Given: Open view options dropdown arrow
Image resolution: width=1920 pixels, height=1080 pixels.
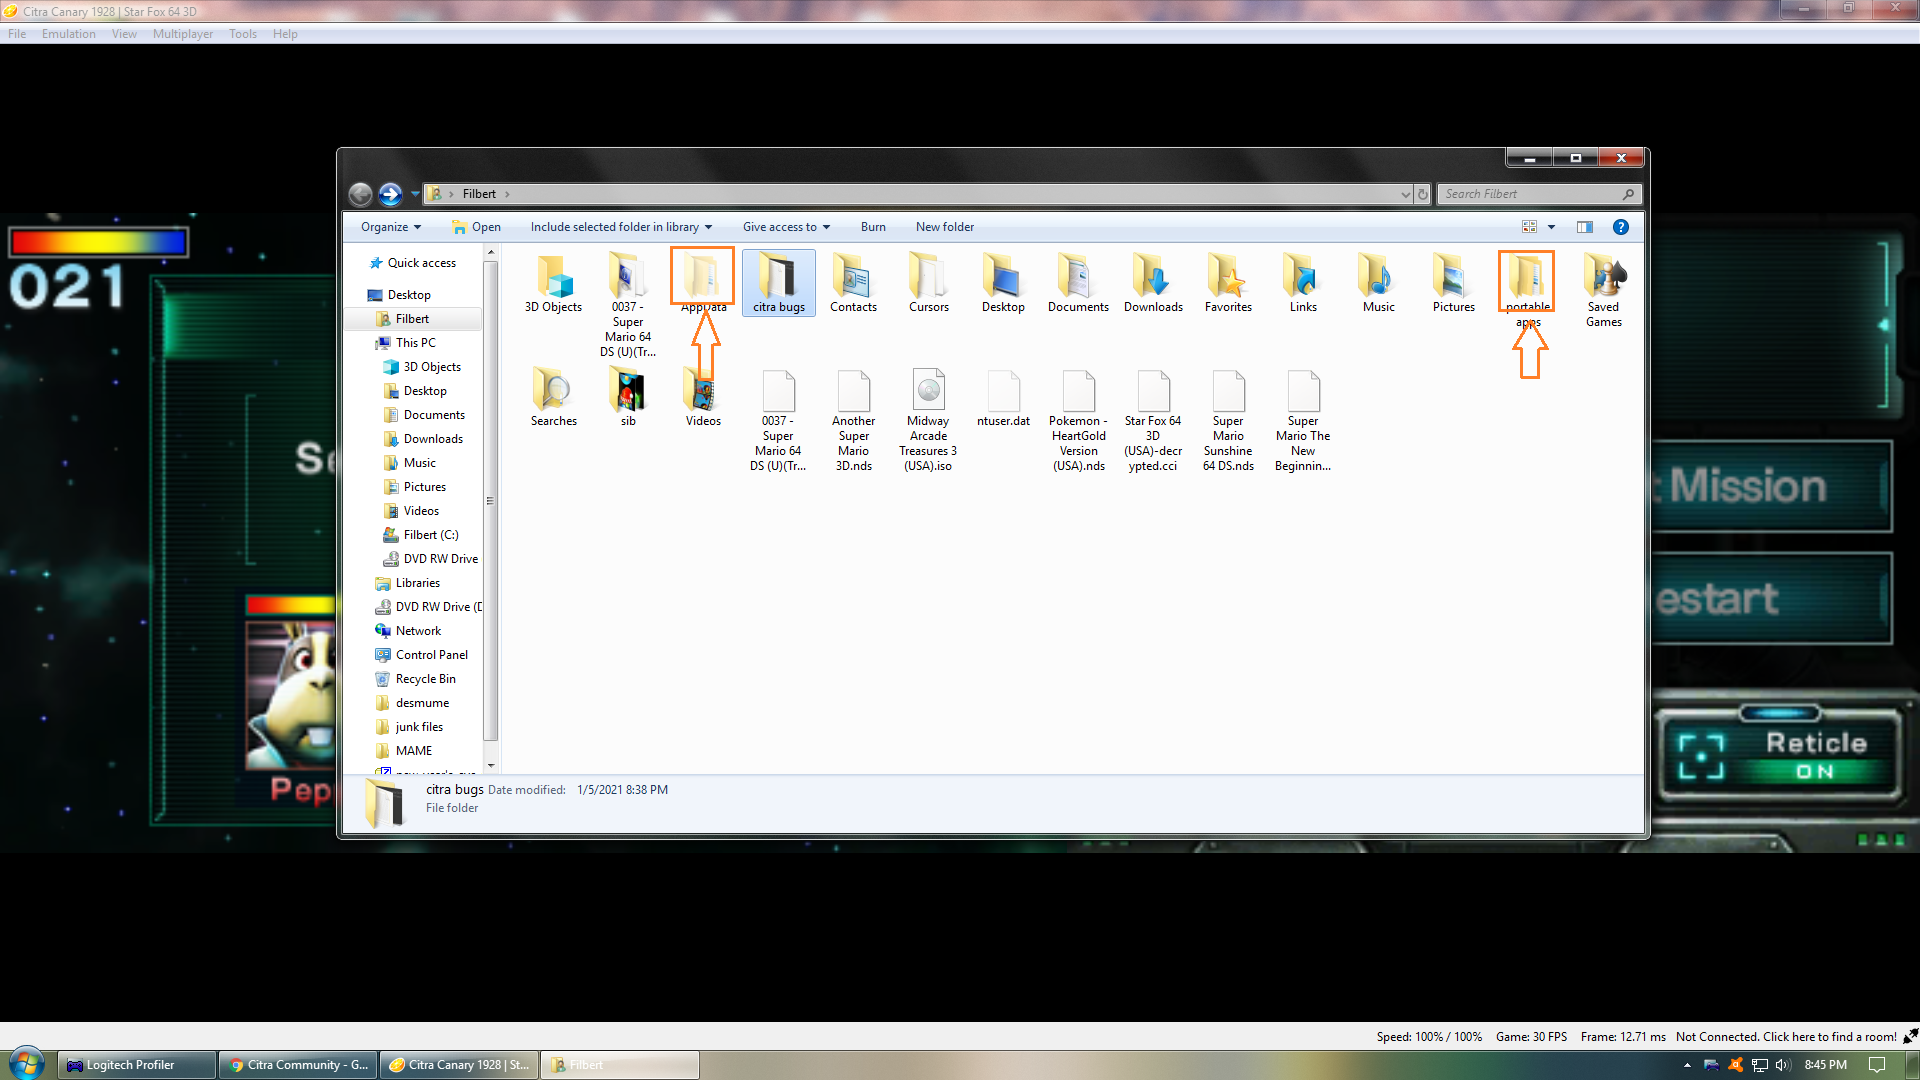Looking at the screenshot, I should (1551, 227).
